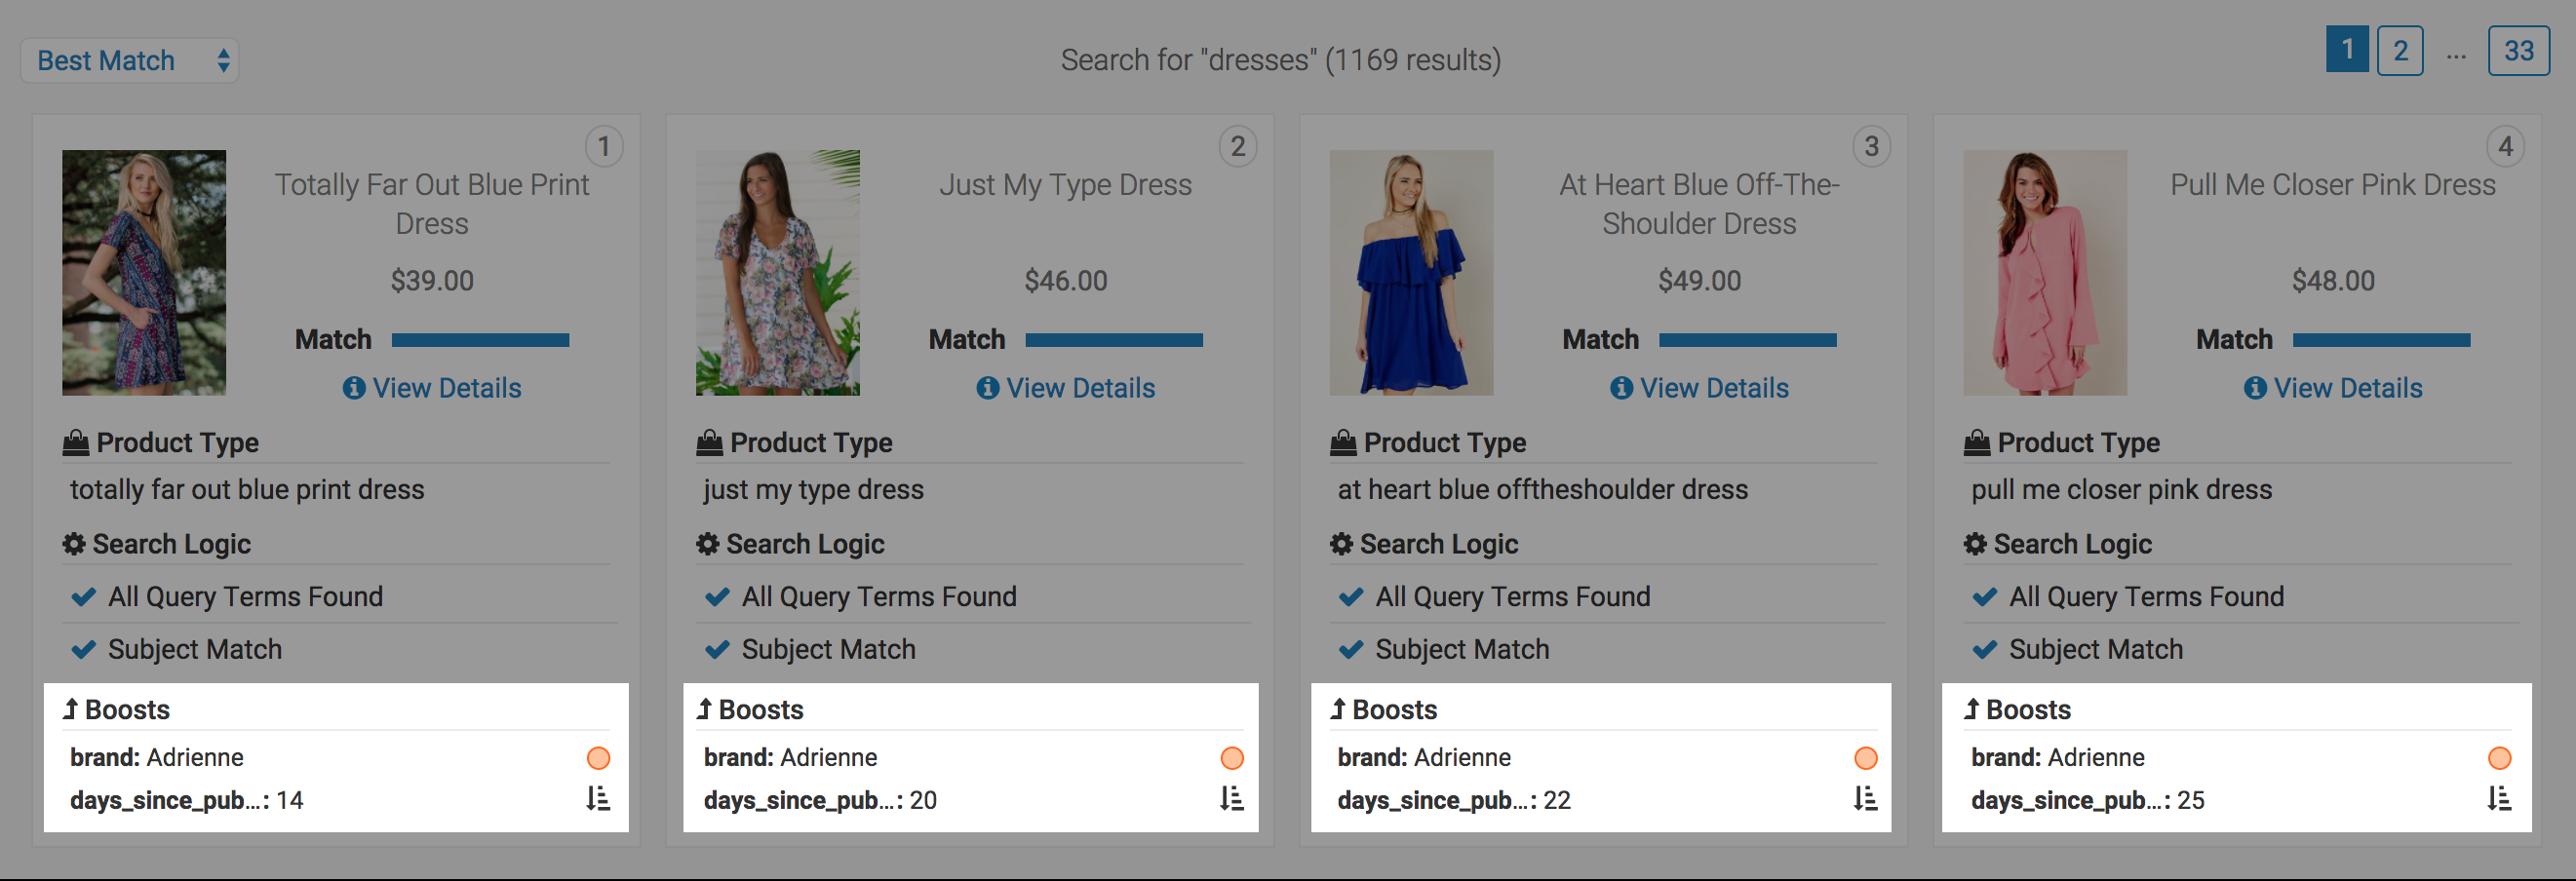Viewport: 2576px width, 881px height.
Task: Click sort-order icon beside days_since_pub 22
Action: coord(1865,799)
